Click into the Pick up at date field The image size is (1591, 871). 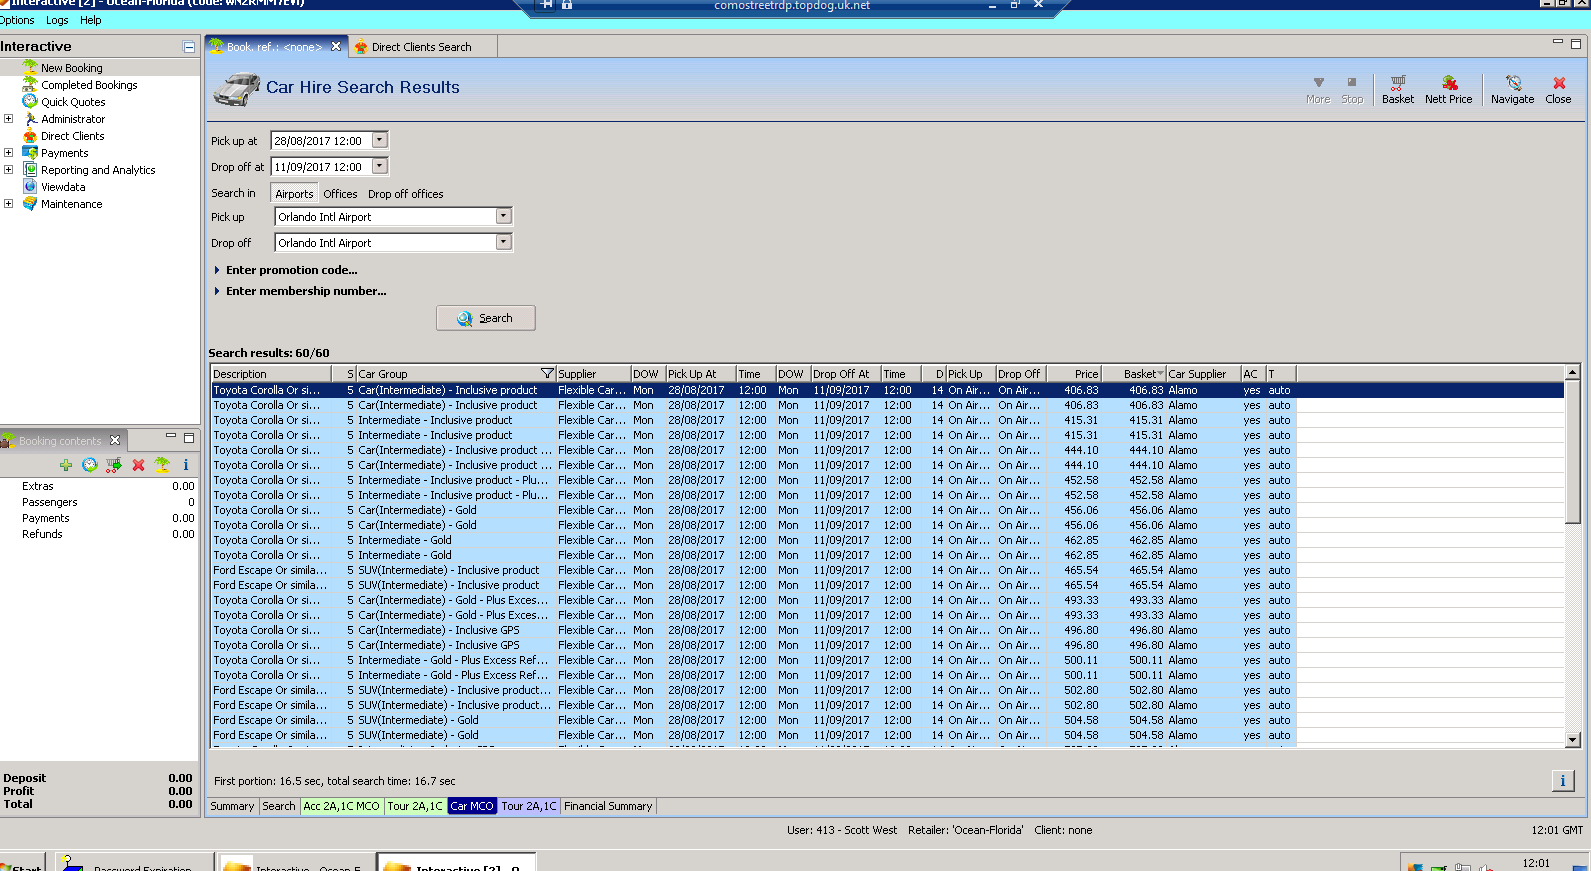[321, 141]
